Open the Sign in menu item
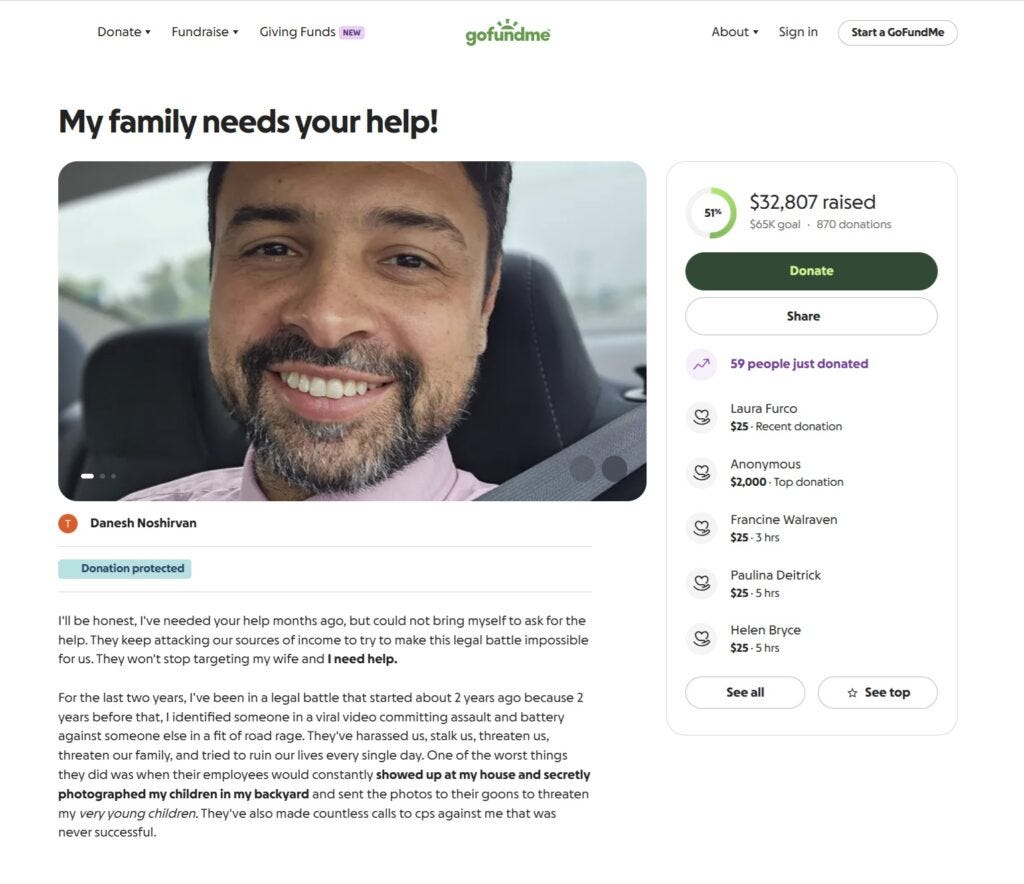 [797, 31]
